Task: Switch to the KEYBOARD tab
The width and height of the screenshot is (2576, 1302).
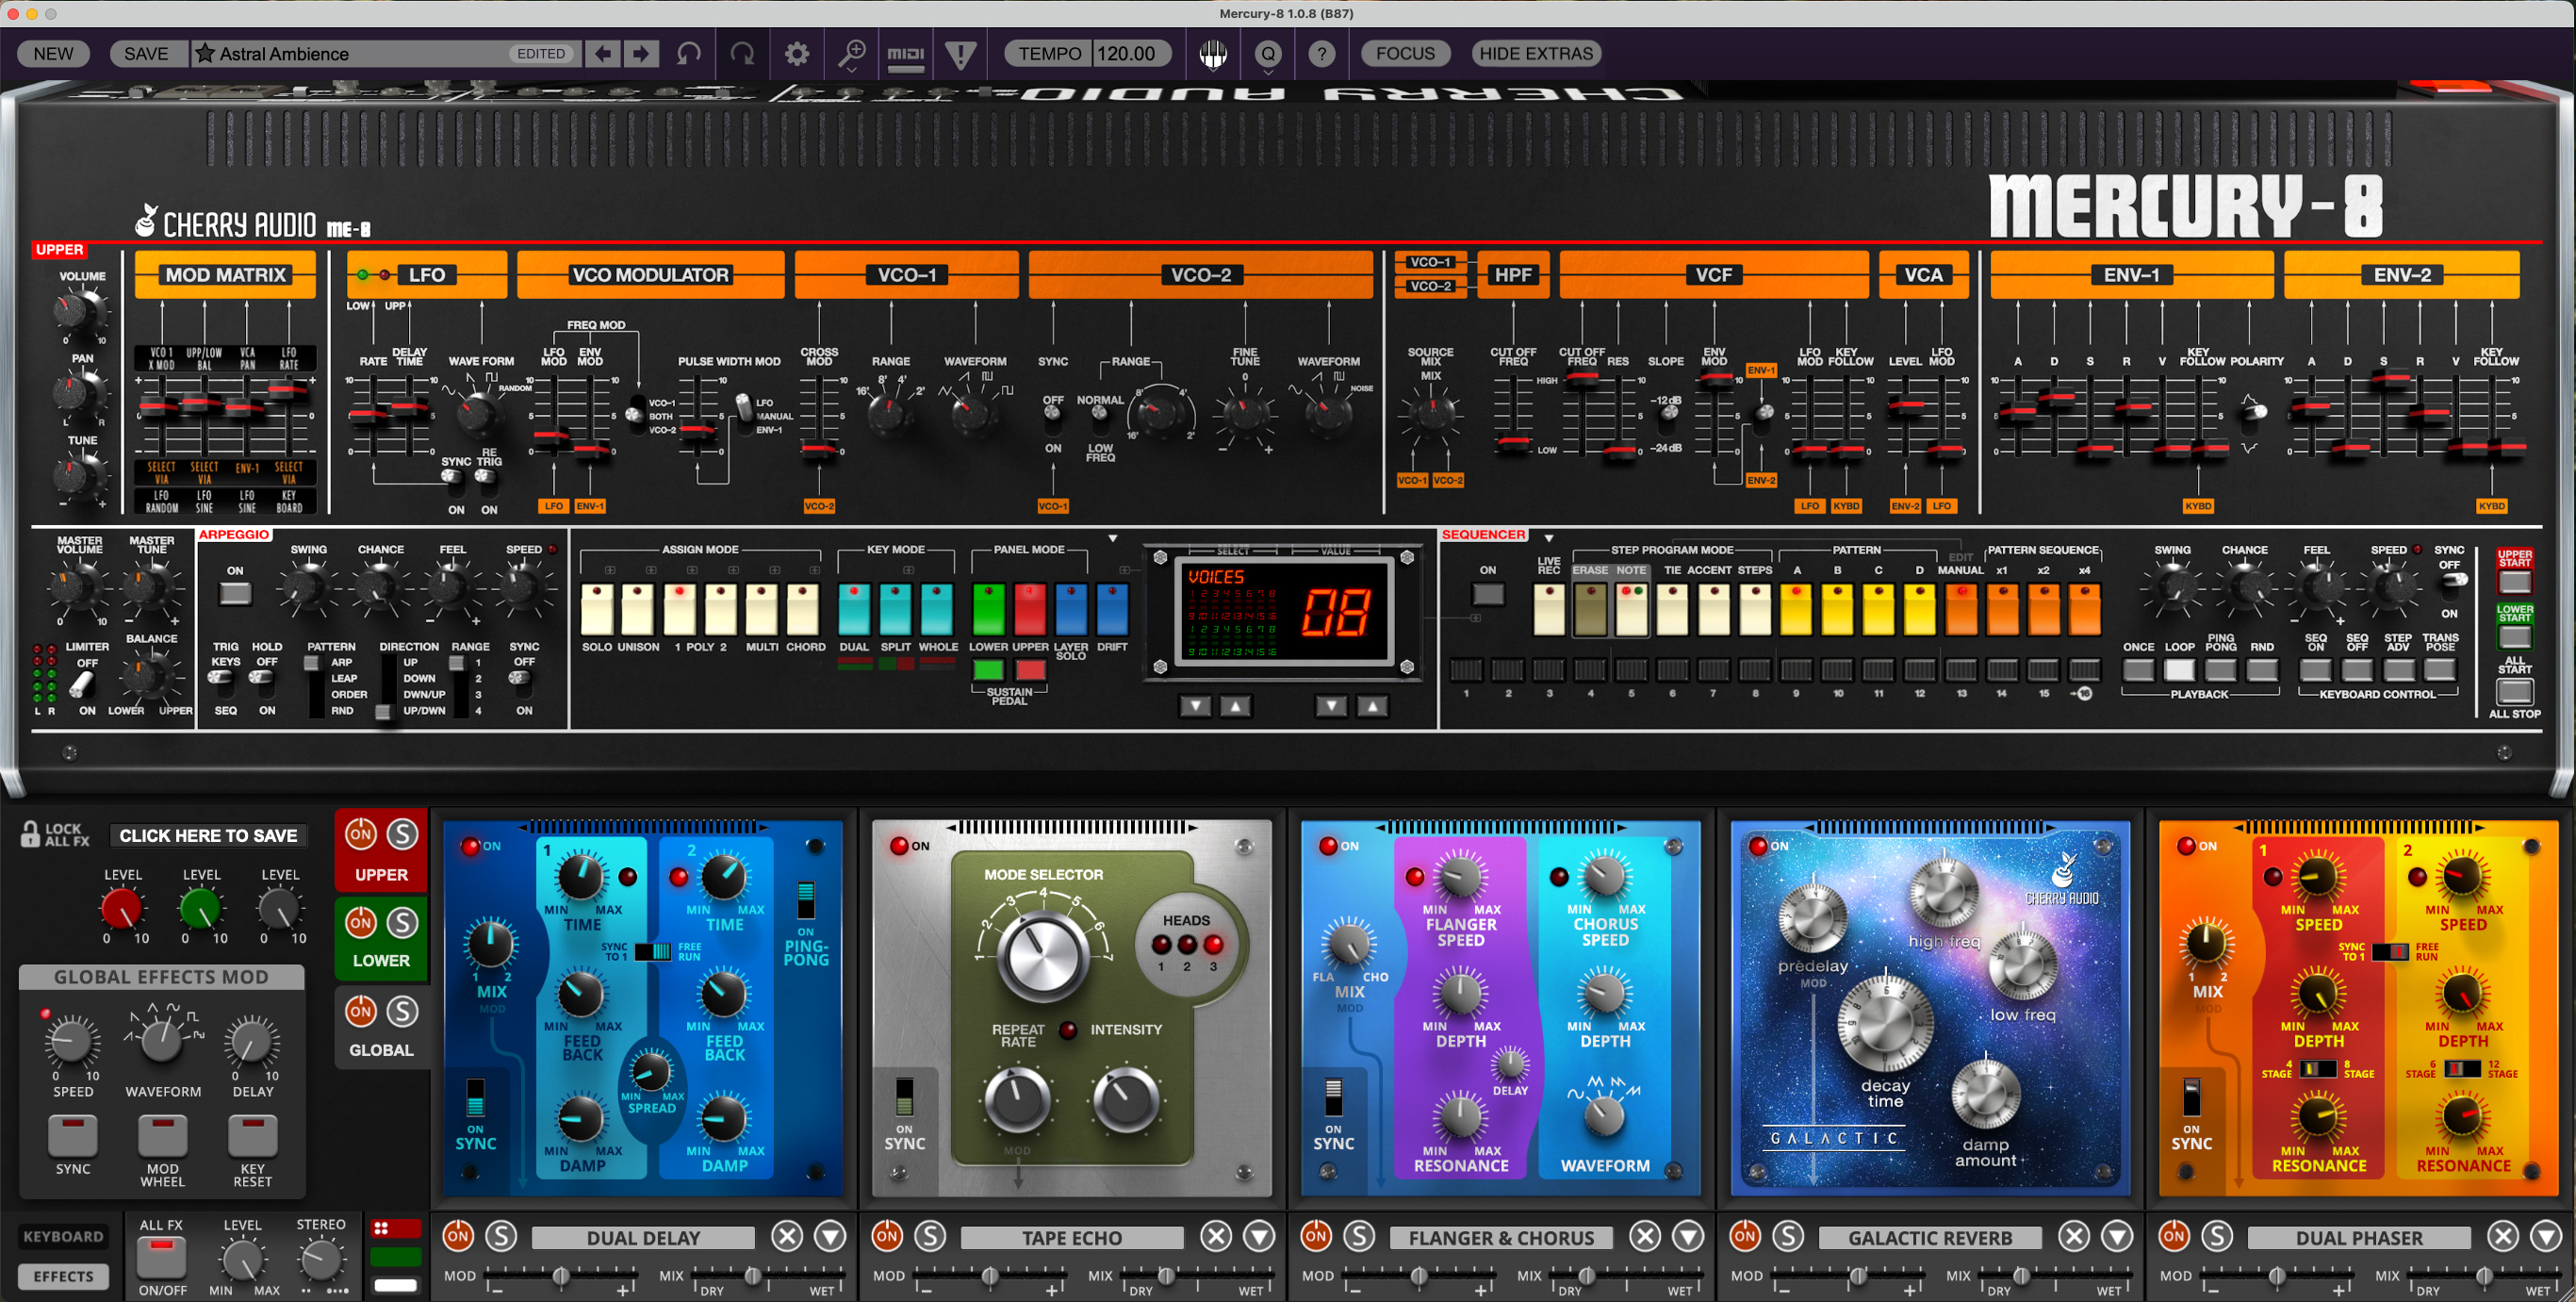Action: pos(63,1237)
